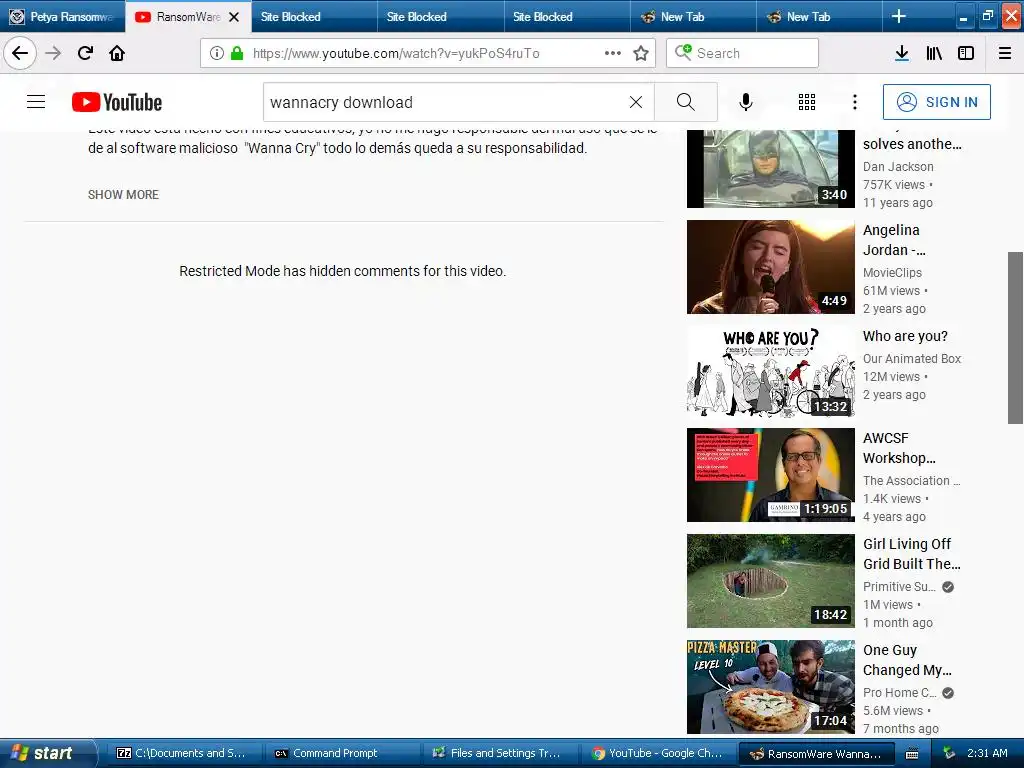Close the RansomWare YouTube tab
1024x768 pixels.
[234, 17]
